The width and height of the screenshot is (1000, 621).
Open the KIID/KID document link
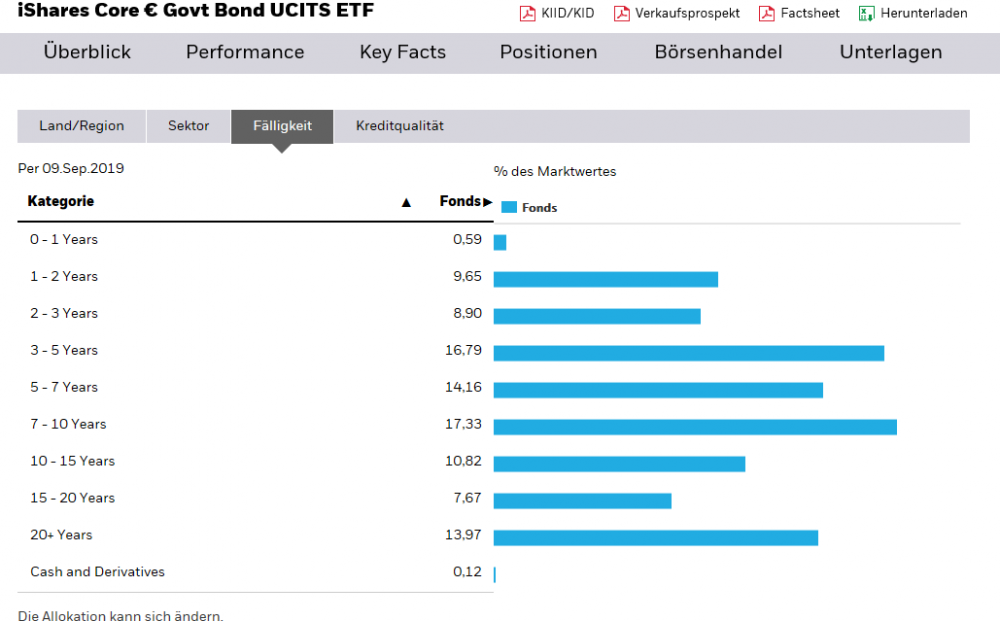[x=568, y=13]
